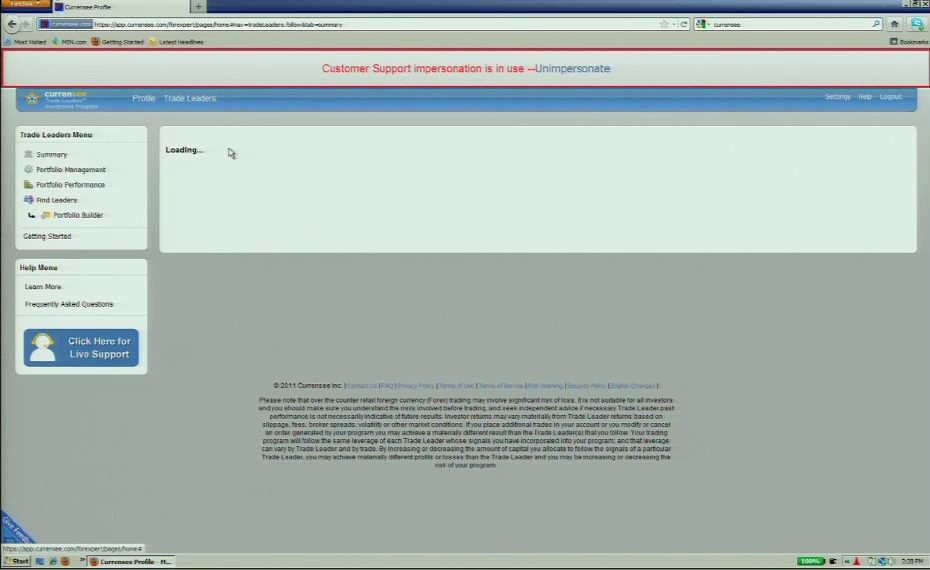Click the Privacy Policy footer link
Viewport: 930px width, 570px height.
click(416, 386)
